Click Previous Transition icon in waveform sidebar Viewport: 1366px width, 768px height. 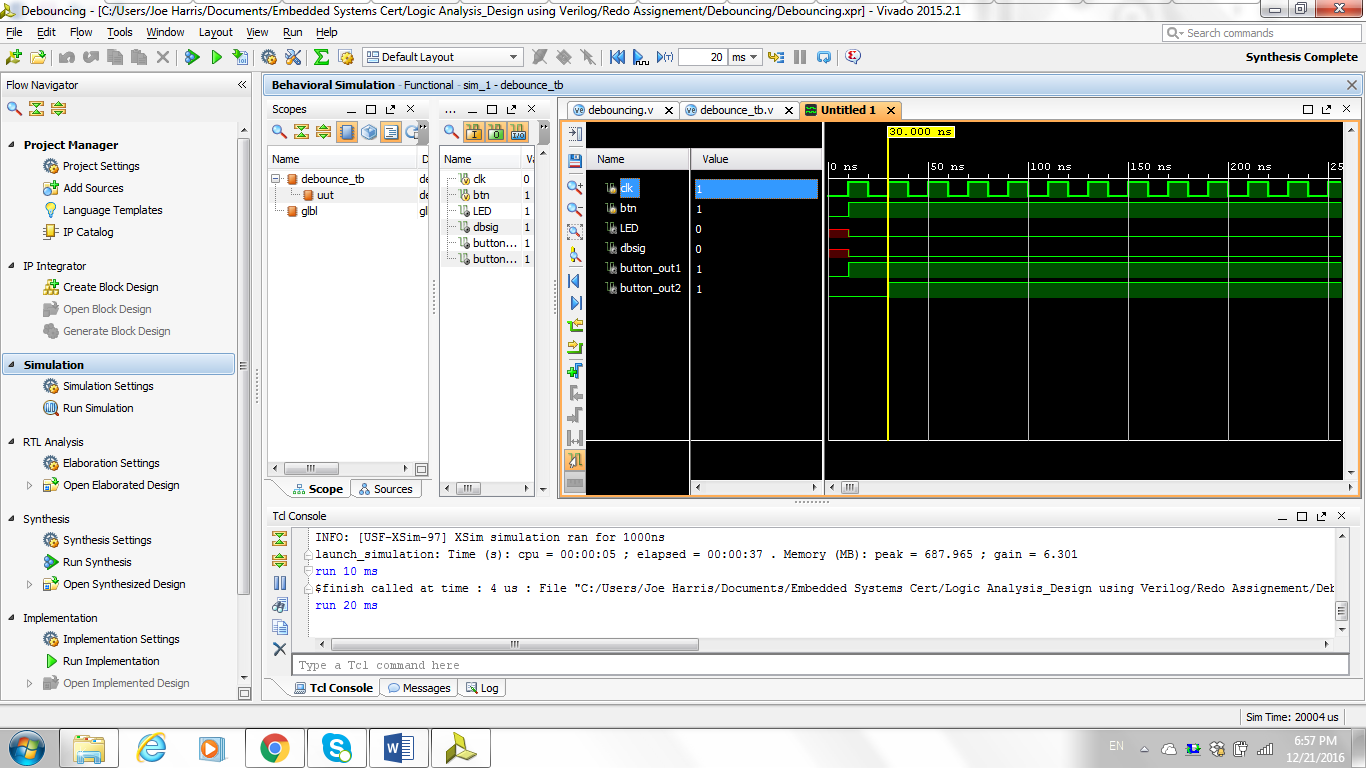coord(575,325)
